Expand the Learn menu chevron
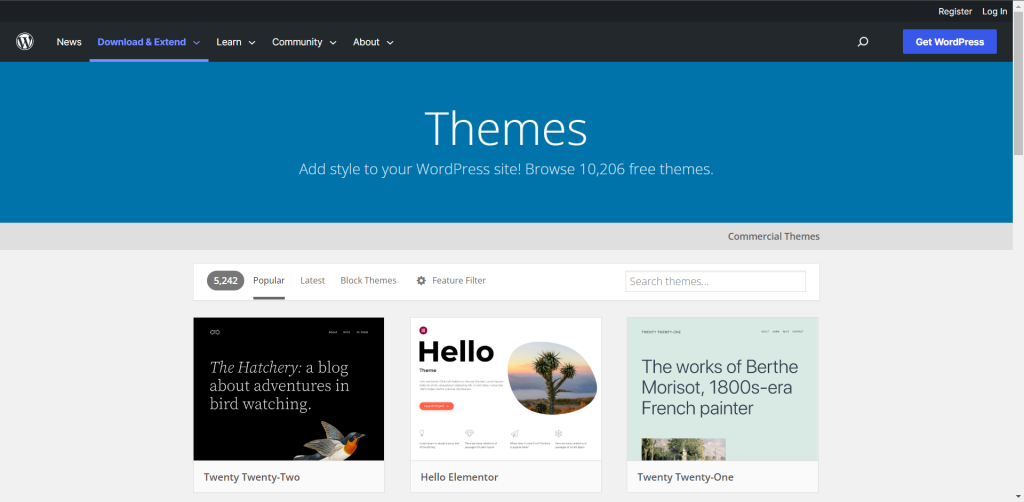 pos(252,42)
